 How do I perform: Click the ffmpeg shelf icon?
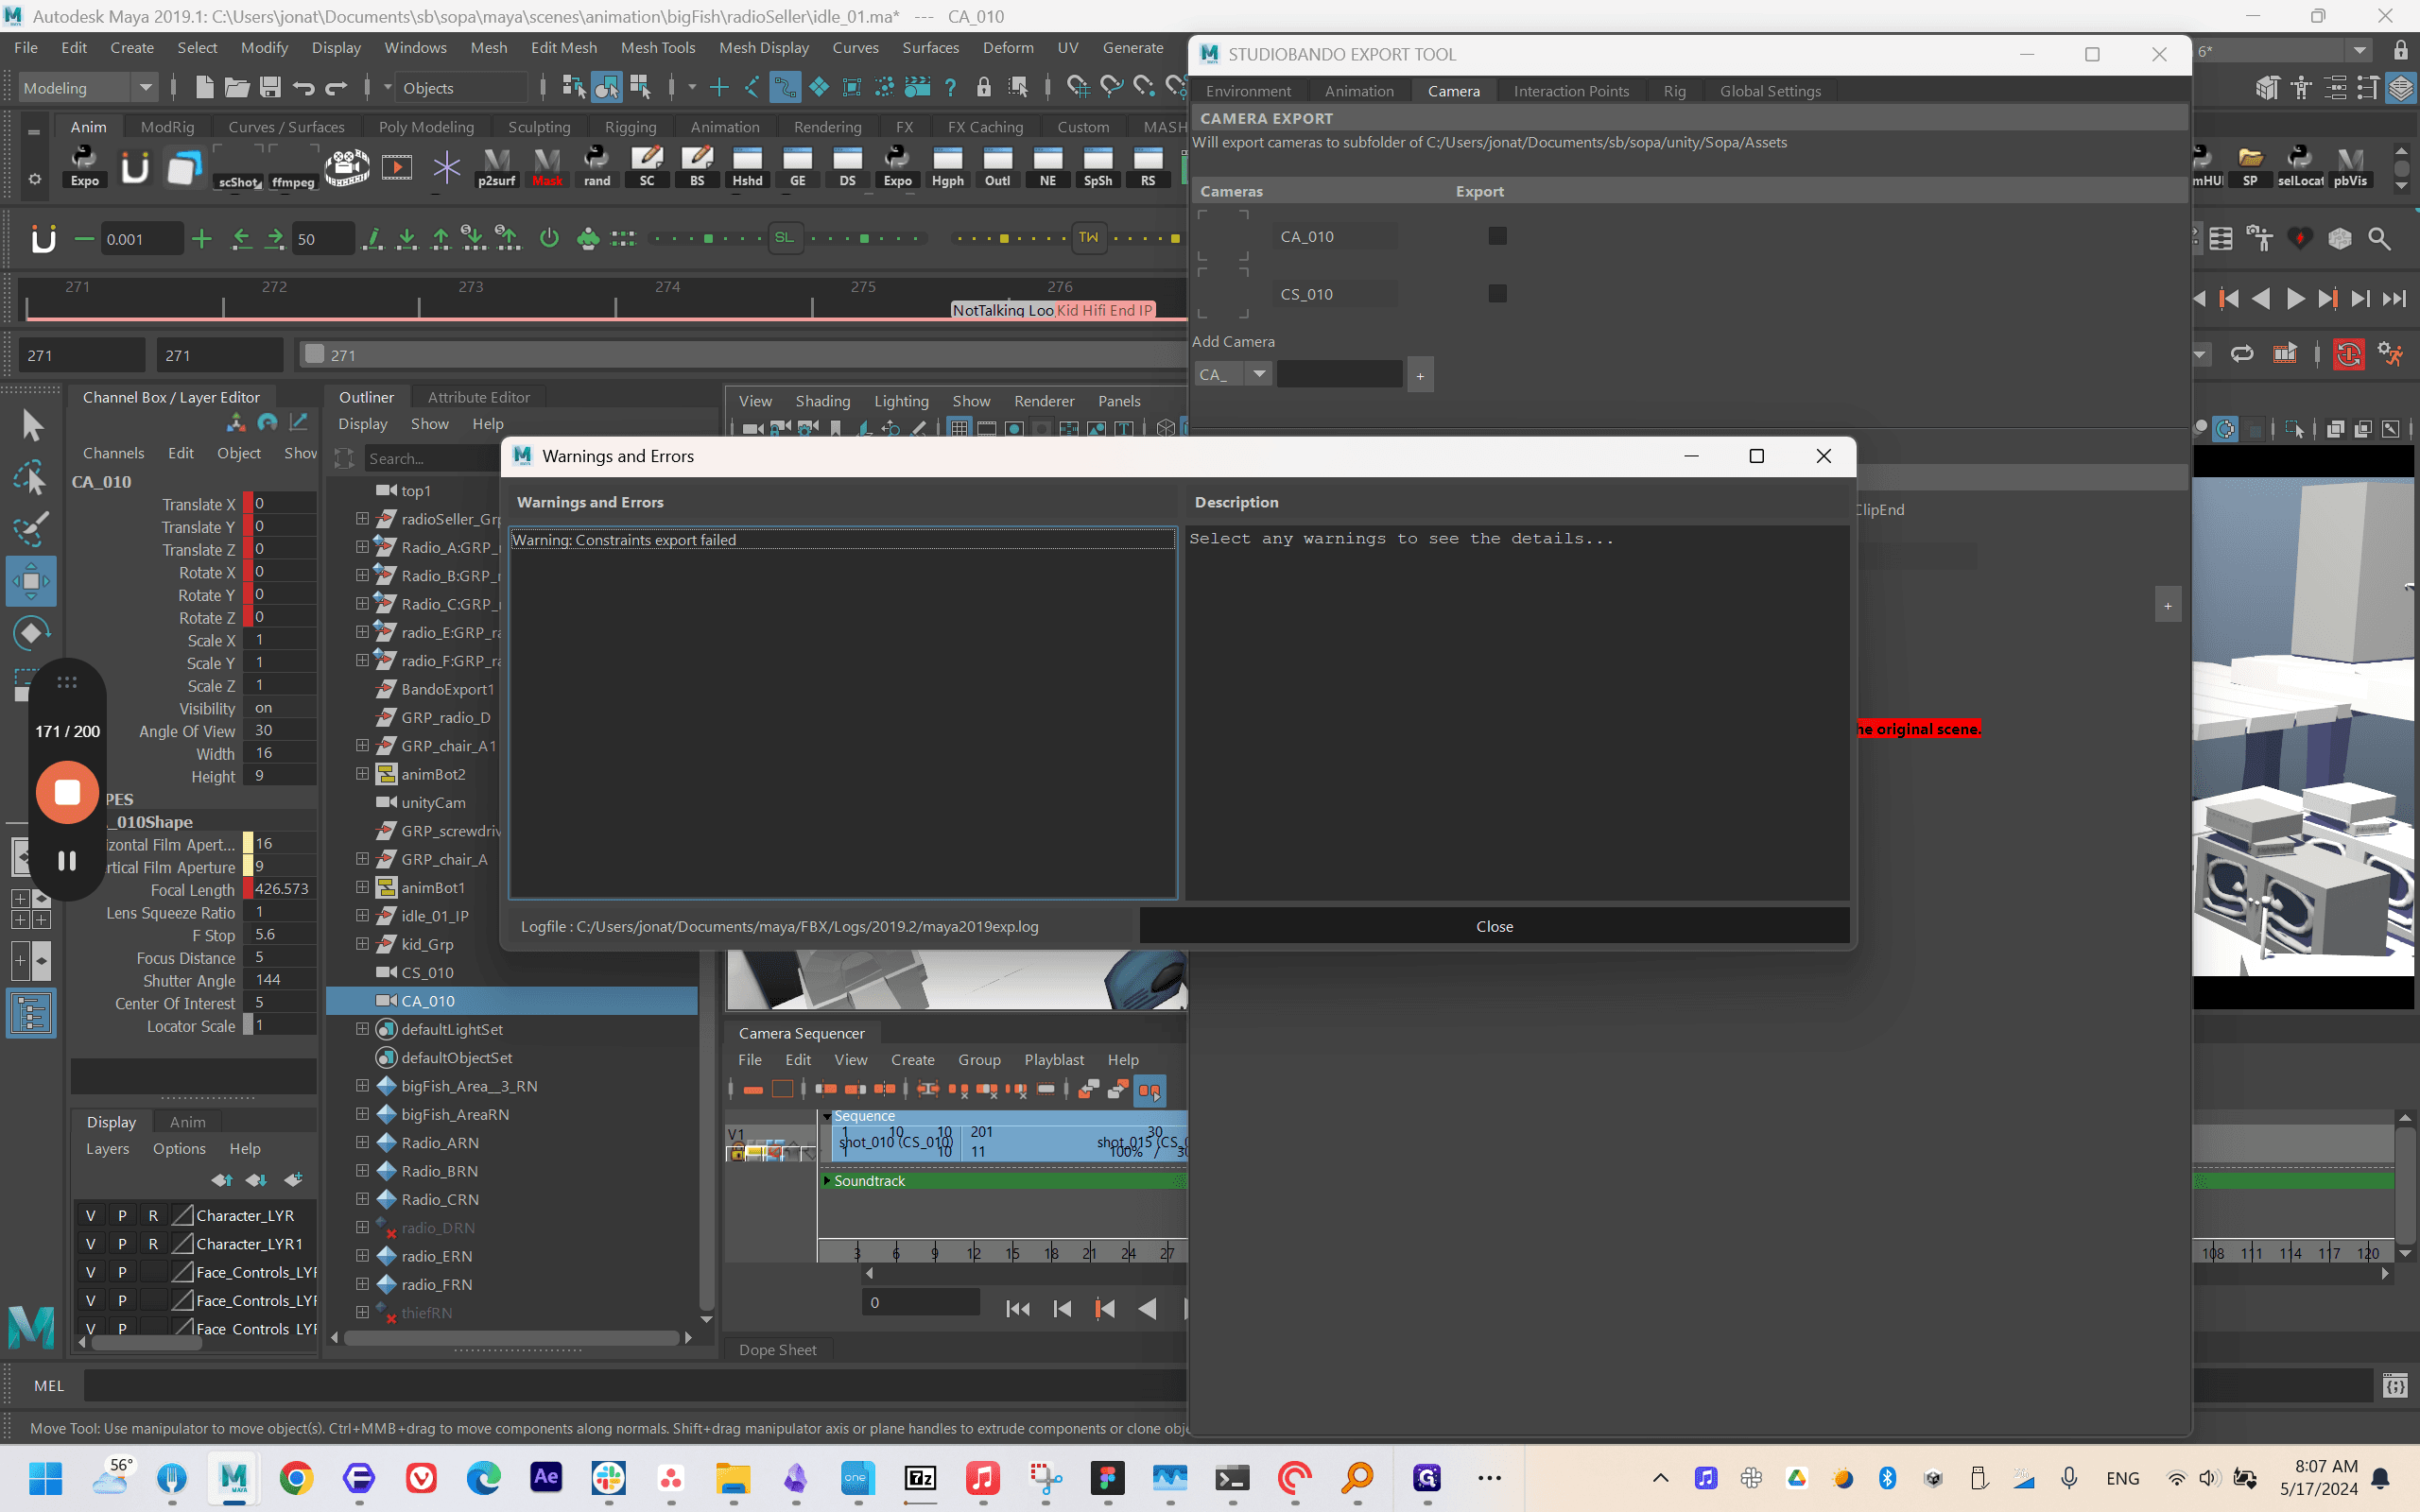293,167
